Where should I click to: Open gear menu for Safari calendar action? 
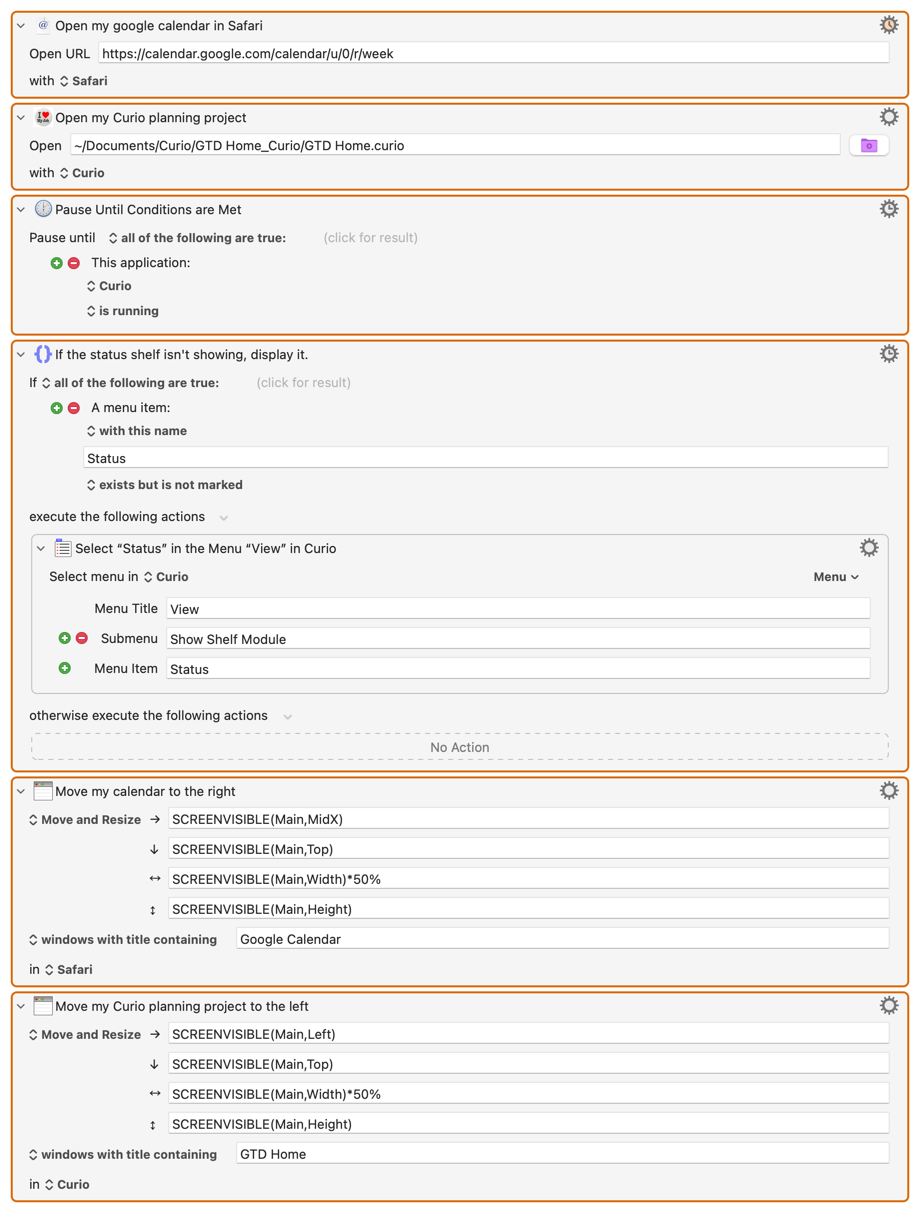point(888,25)
